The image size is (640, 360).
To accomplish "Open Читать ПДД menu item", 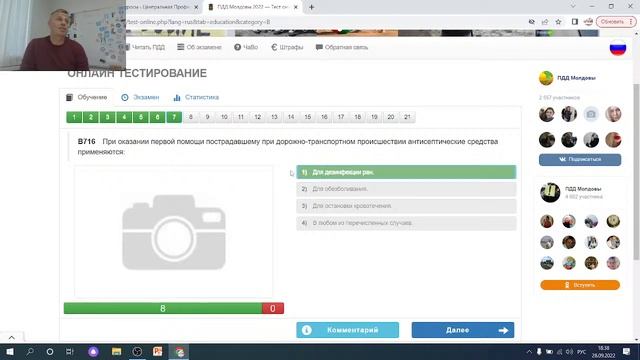I will coord(145,47).
